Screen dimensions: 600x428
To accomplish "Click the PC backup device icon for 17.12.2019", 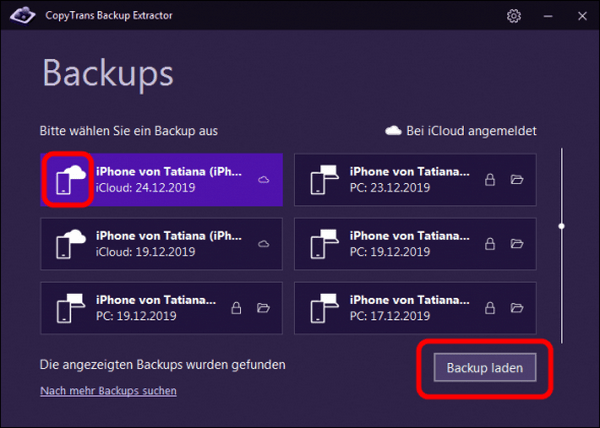I will click(324, 308).
